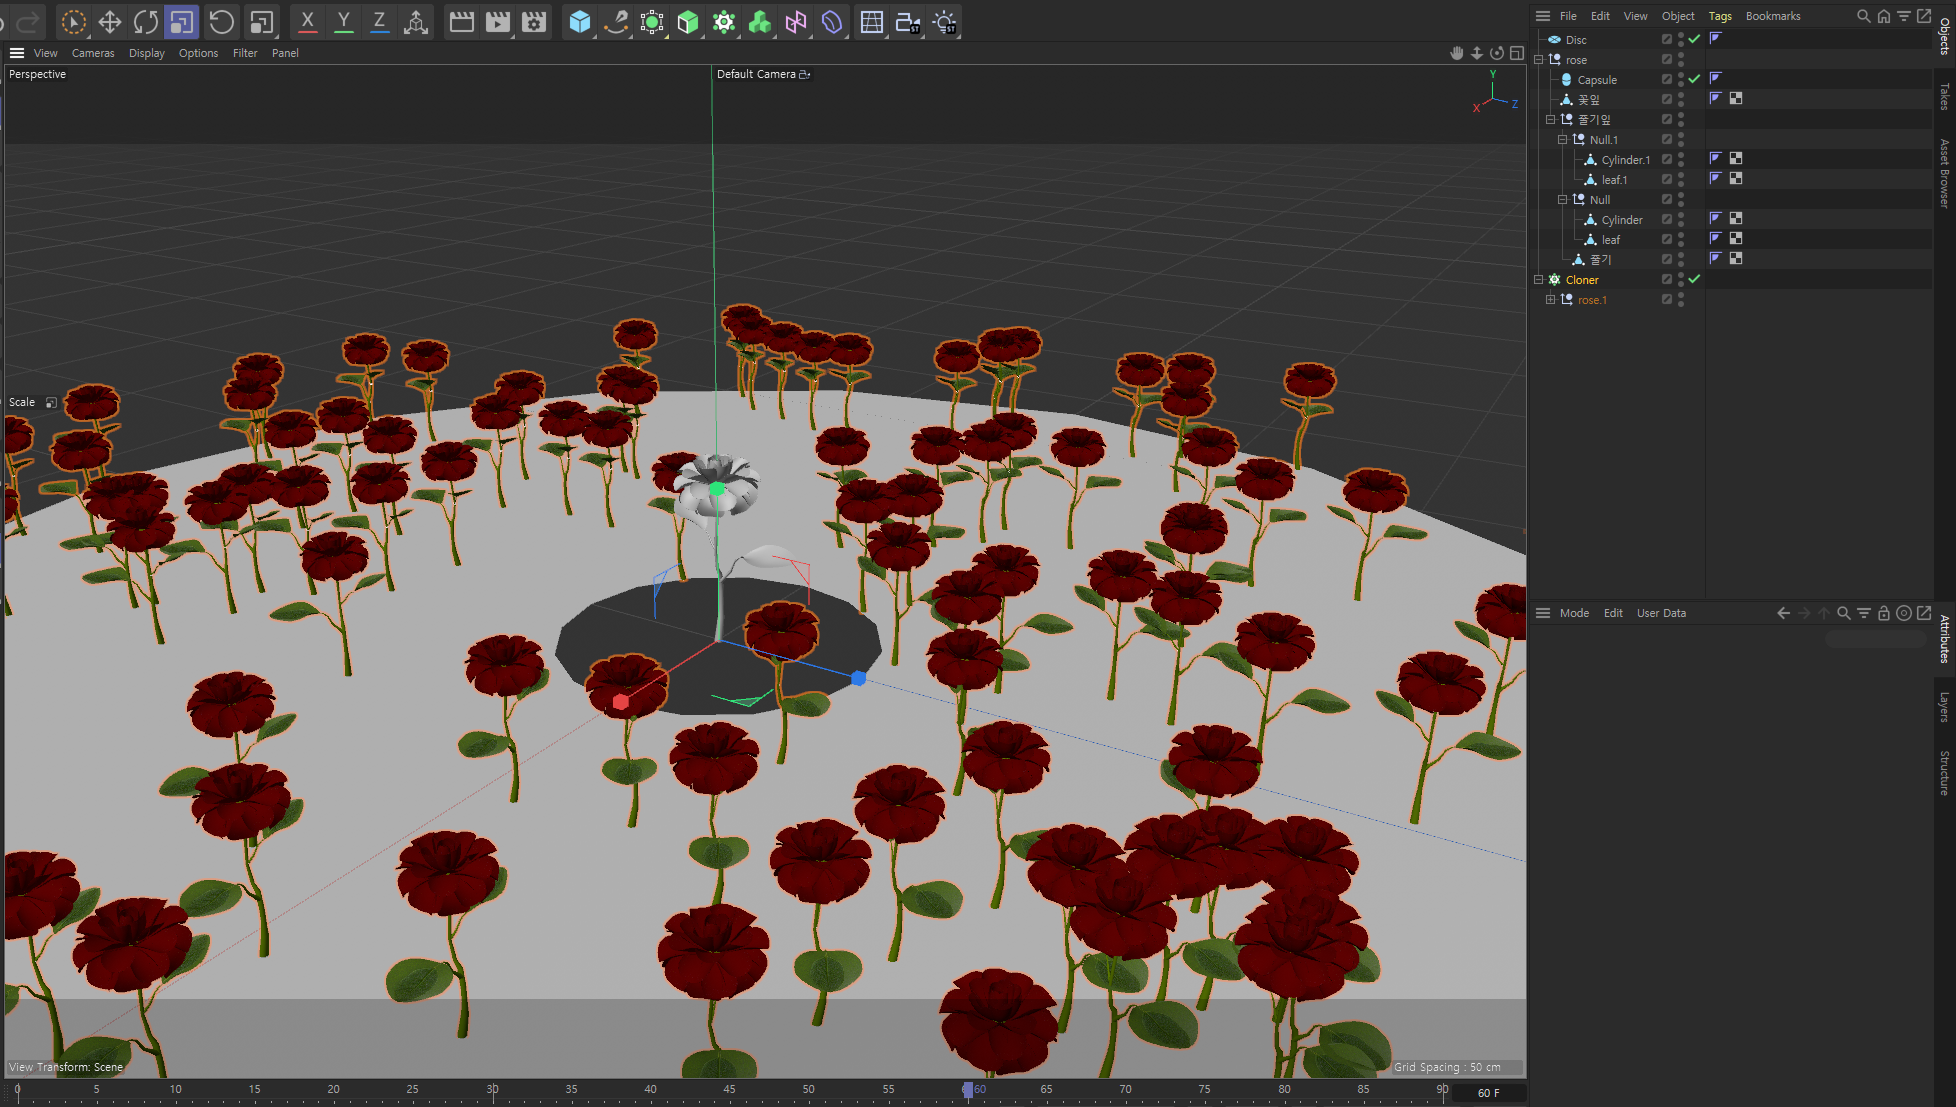
Task: Toggle the Capsule object's green enable checkmark
Action: pos(1694,80)
